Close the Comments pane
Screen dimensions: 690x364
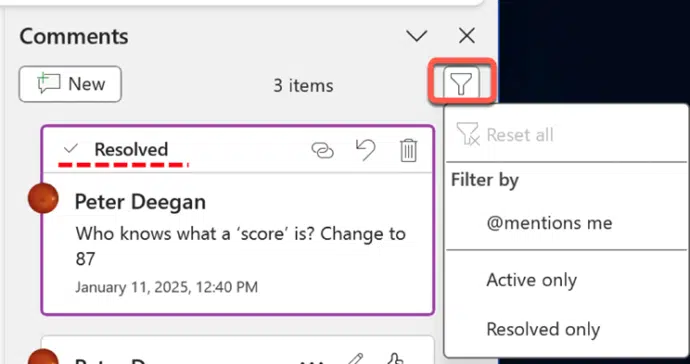click(466, 36)
